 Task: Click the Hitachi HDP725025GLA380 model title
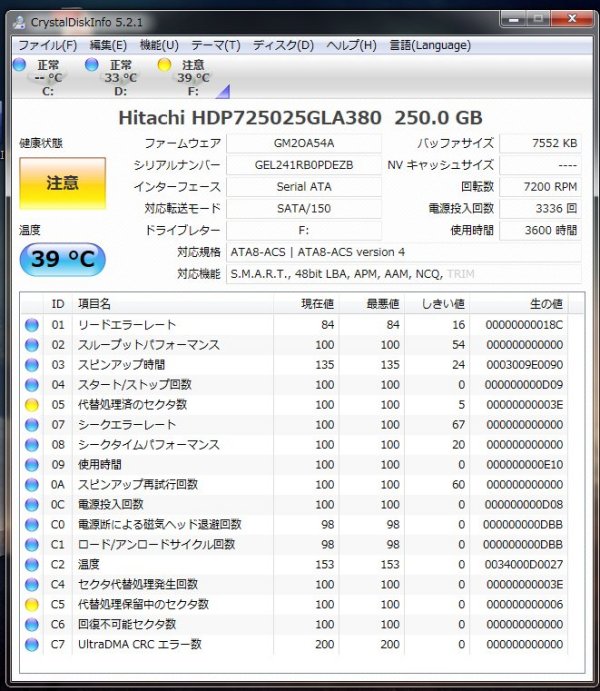coord(250,118)
